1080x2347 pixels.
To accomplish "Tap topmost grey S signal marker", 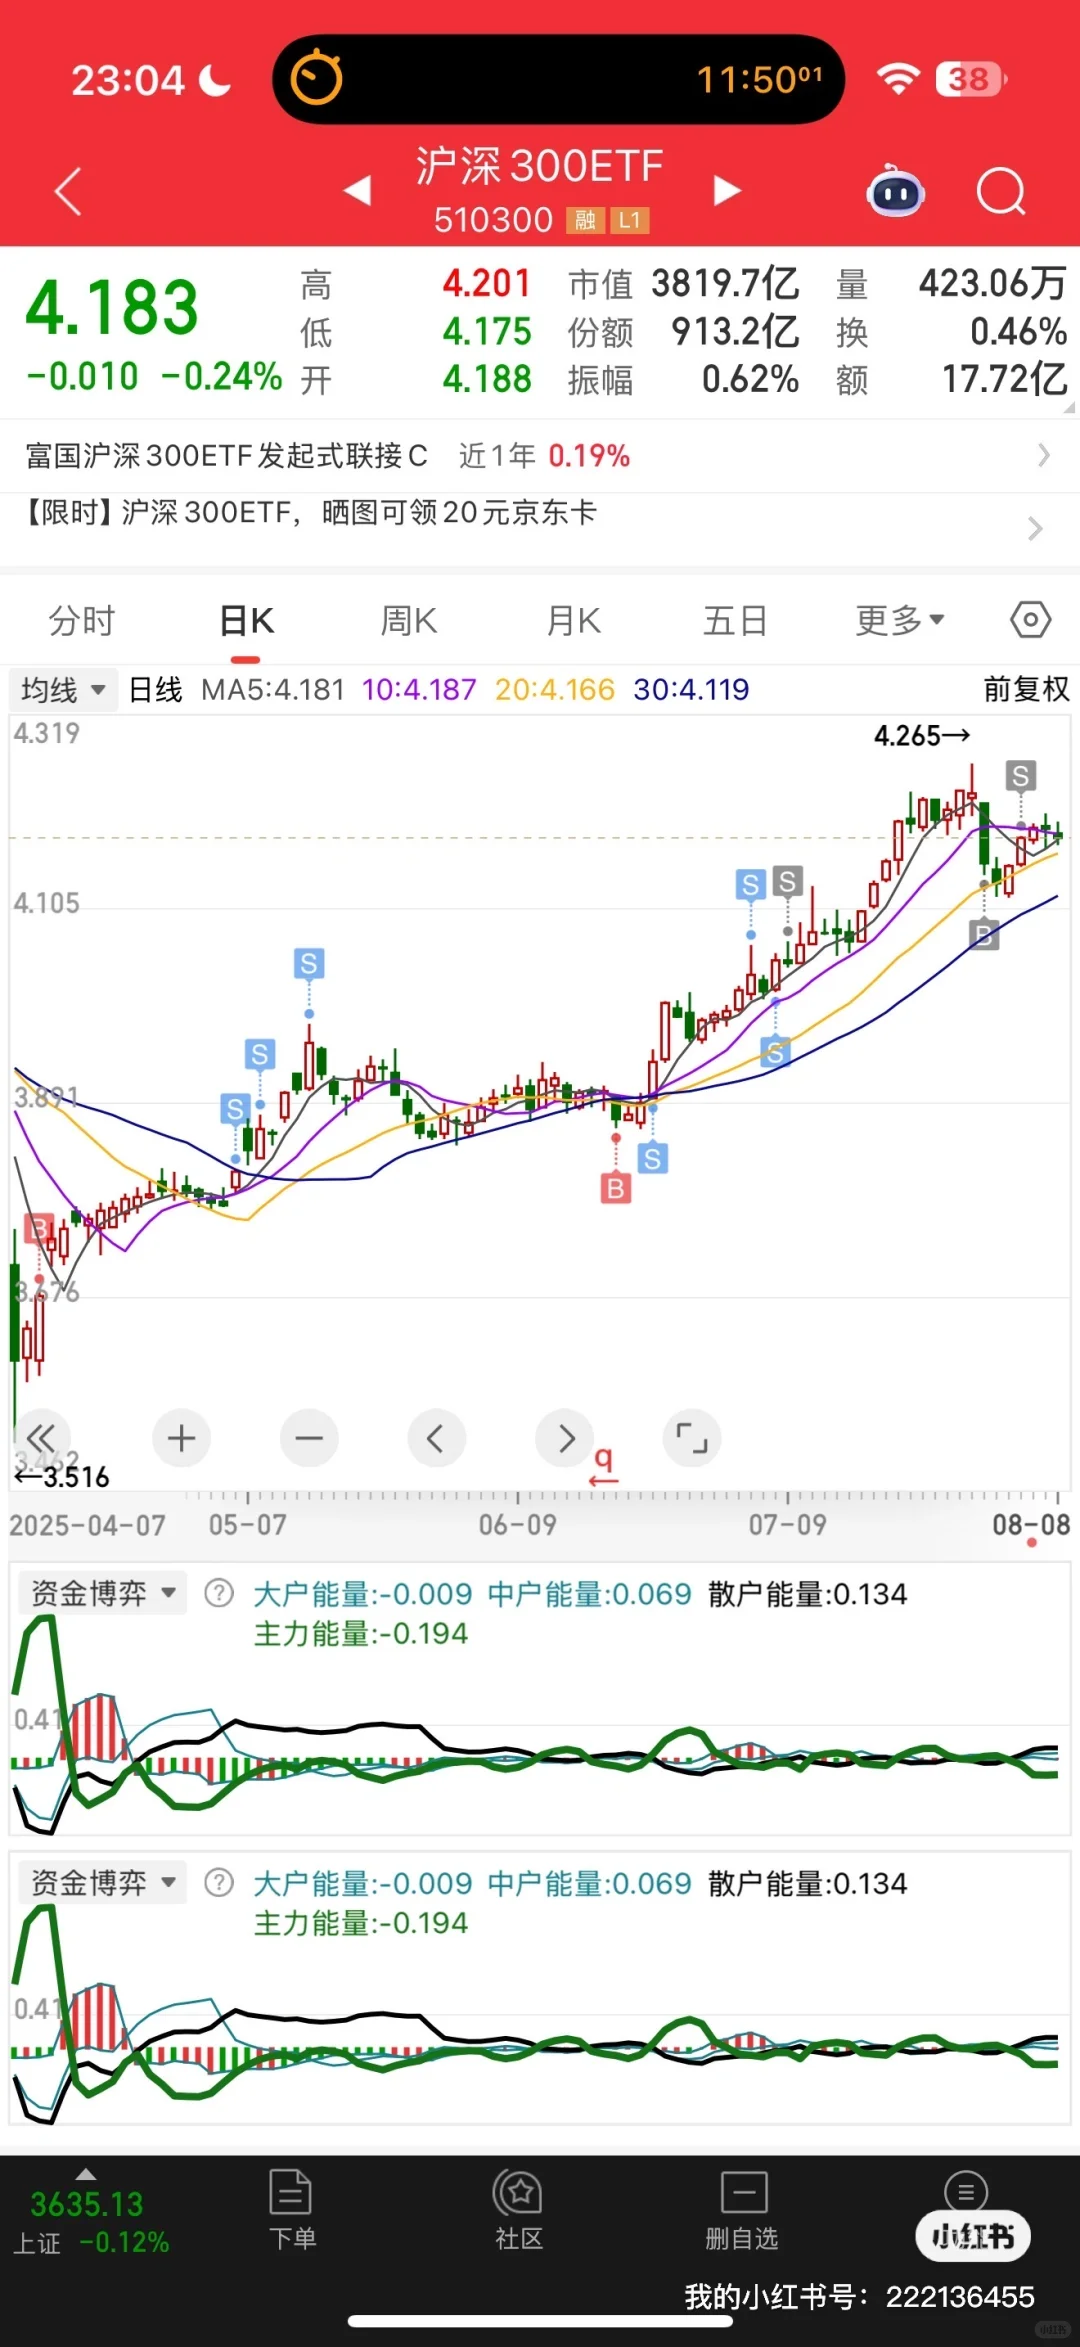I will pos(1020,776).
